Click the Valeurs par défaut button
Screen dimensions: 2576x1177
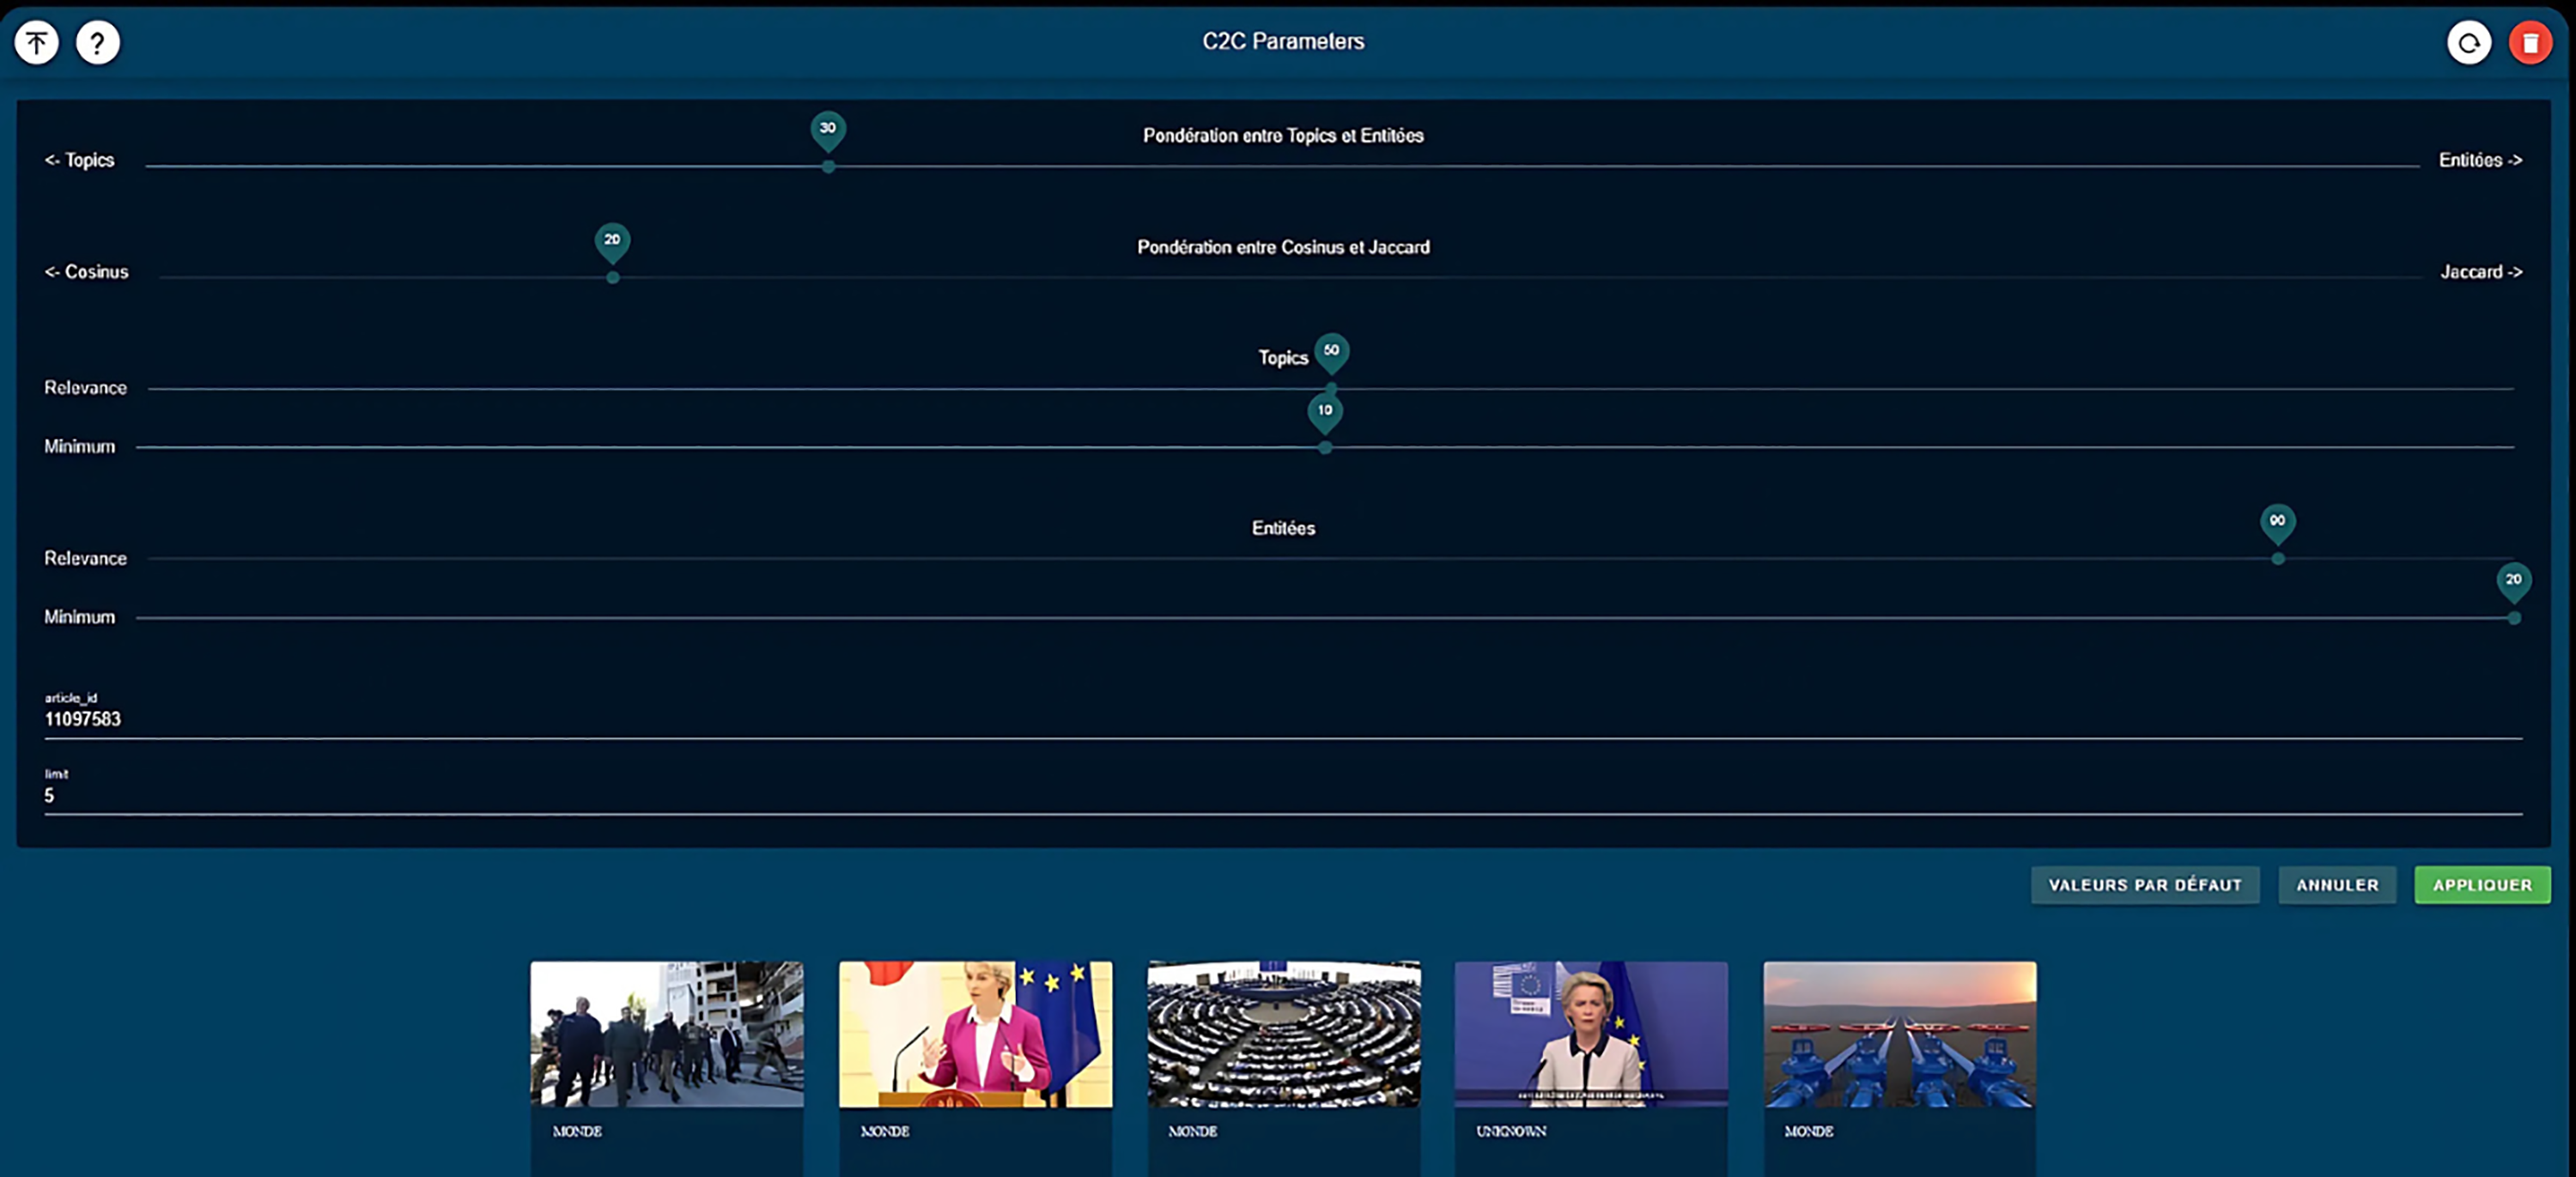2145,885
